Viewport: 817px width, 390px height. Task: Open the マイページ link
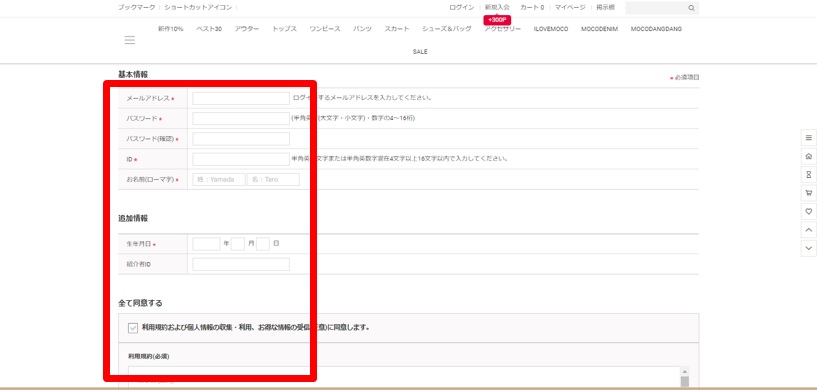[570, 7]
